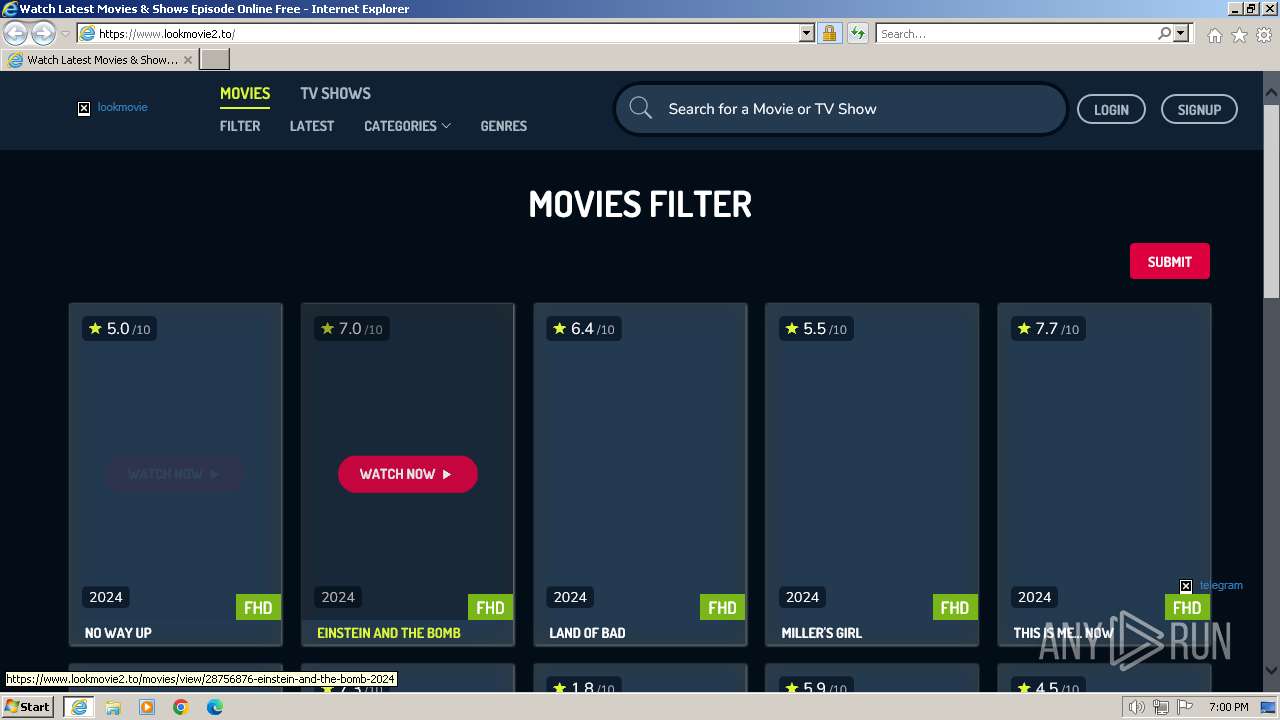Click the security lock icon
The image size is (1280, 720).
tap(829, 34)
